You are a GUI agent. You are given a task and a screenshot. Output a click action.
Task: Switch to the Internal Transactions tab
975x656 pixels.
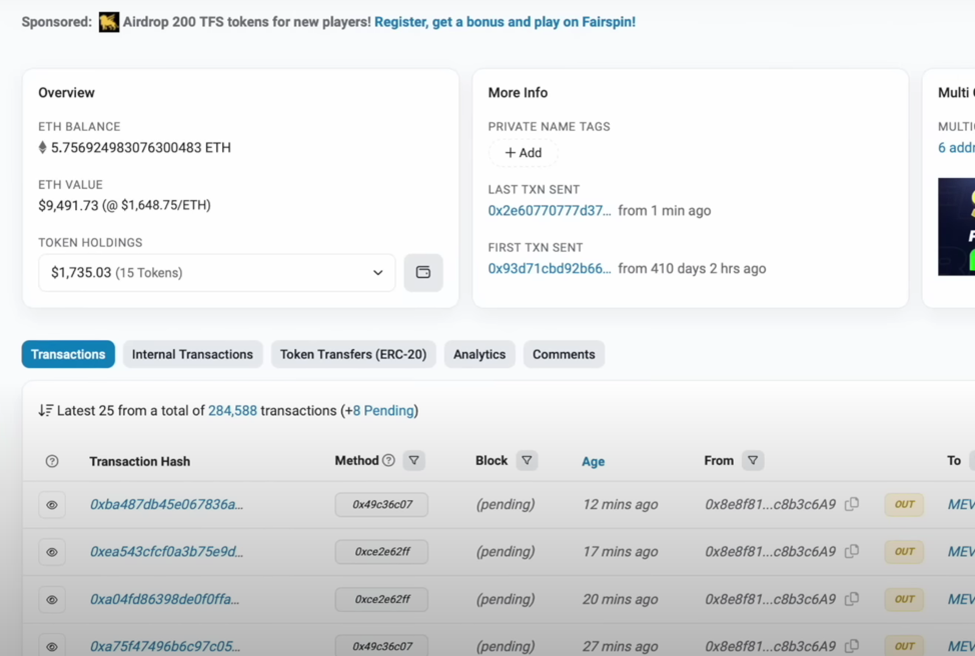[x=193, y=354]
